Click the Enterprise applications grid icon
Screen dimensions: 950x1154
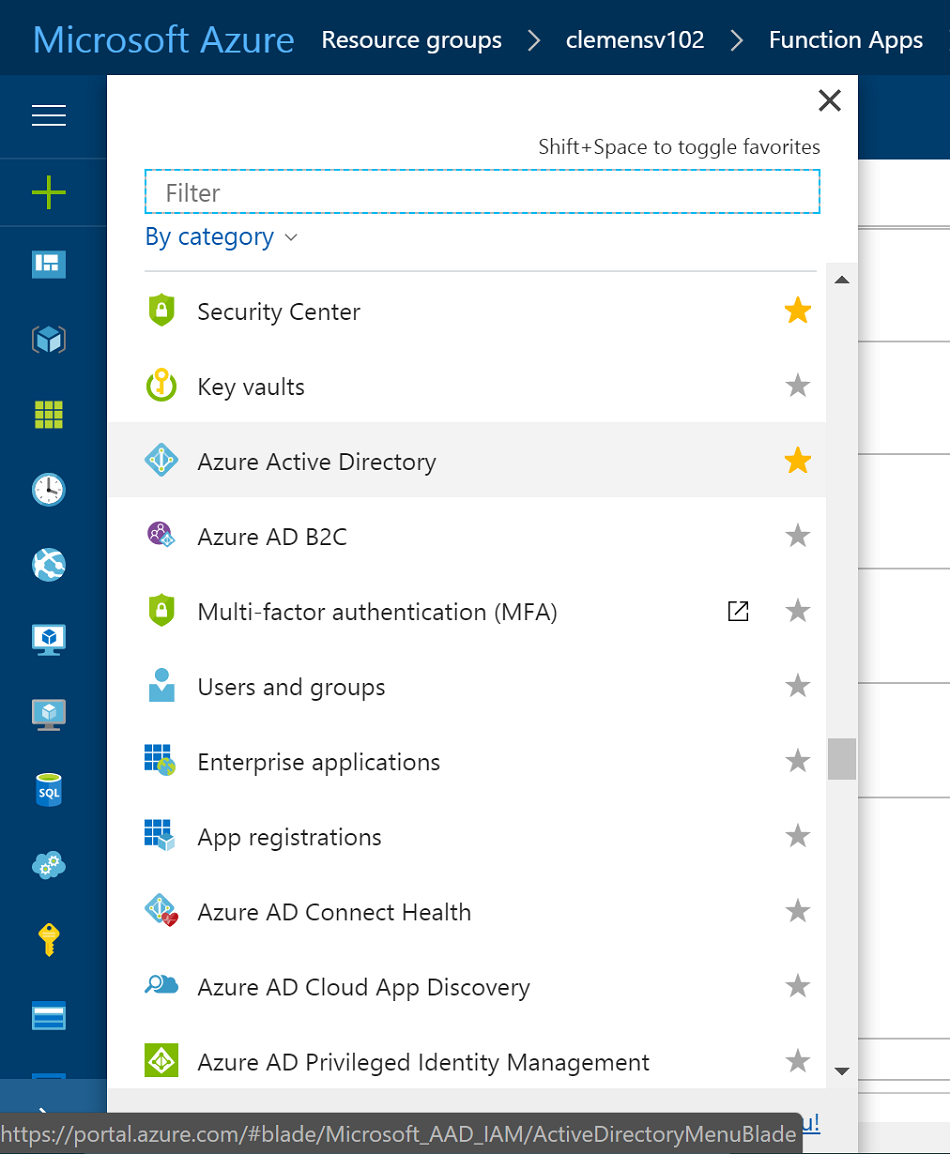[160, 760]
